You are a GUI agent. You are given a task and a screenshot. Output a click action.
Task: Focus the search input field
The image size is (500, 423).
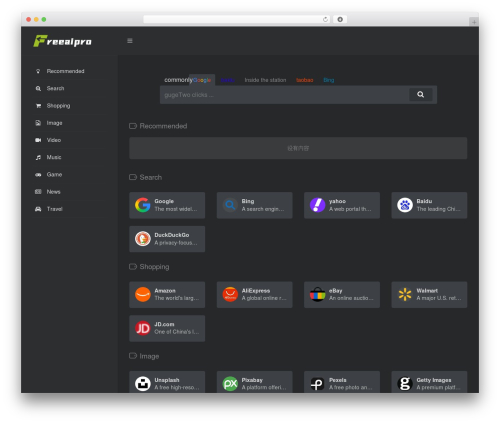coord(284,95)
